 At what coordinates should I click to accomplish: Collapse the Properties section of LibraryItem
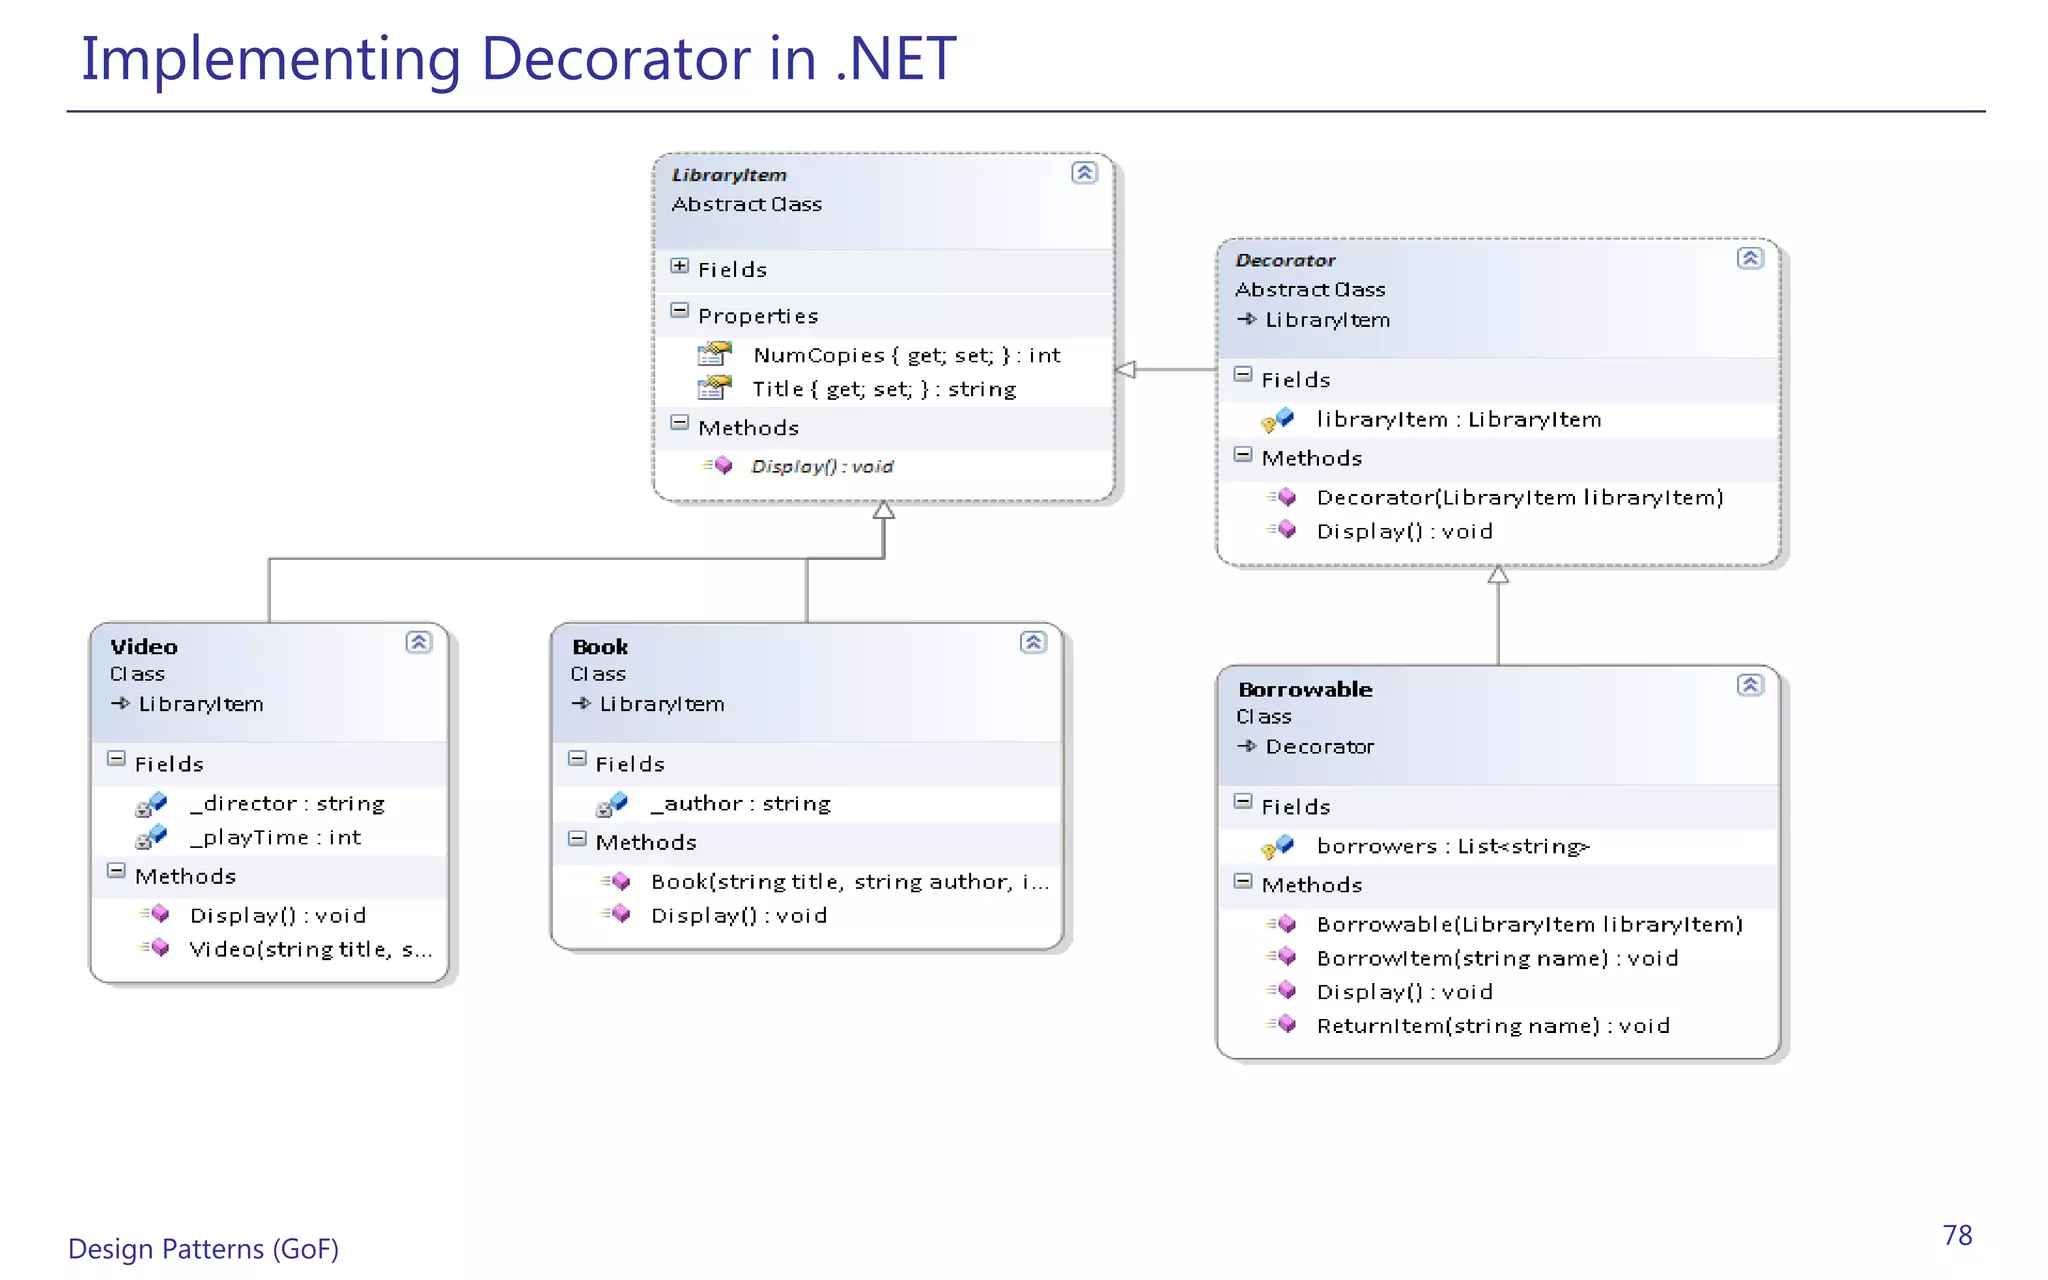click(680, 311)
